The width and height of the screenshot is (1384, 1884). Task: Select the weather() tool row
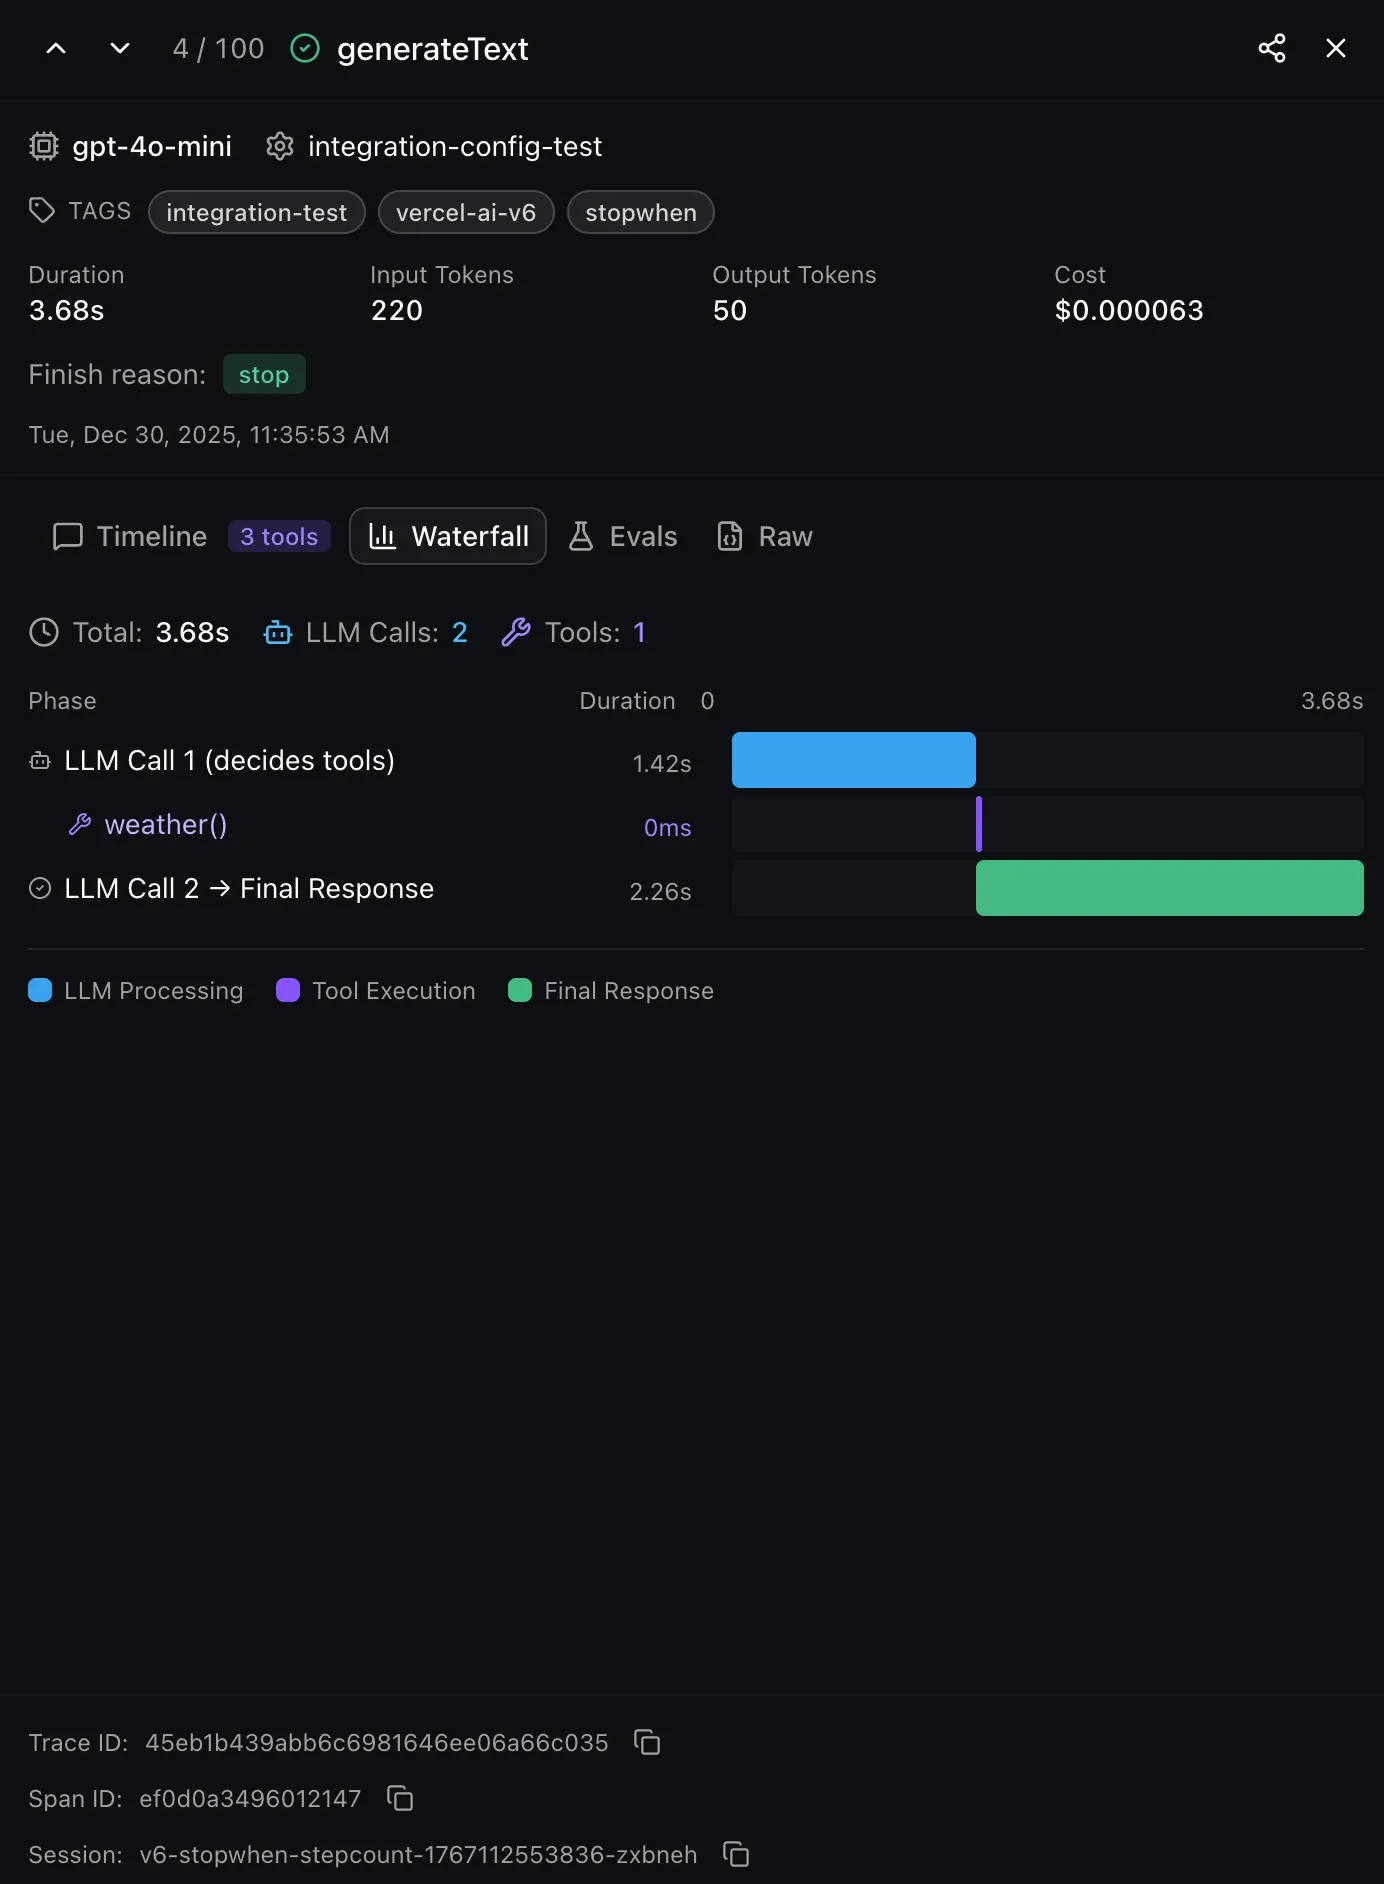165,824
